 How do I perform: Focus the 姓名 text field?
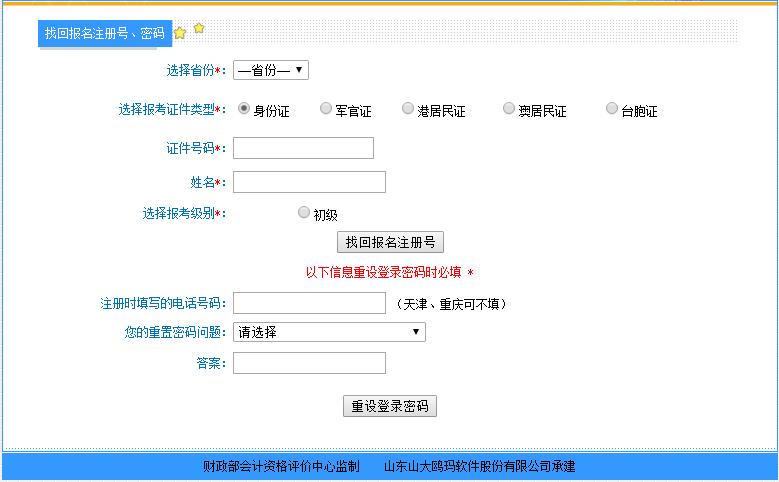point(309,182)
